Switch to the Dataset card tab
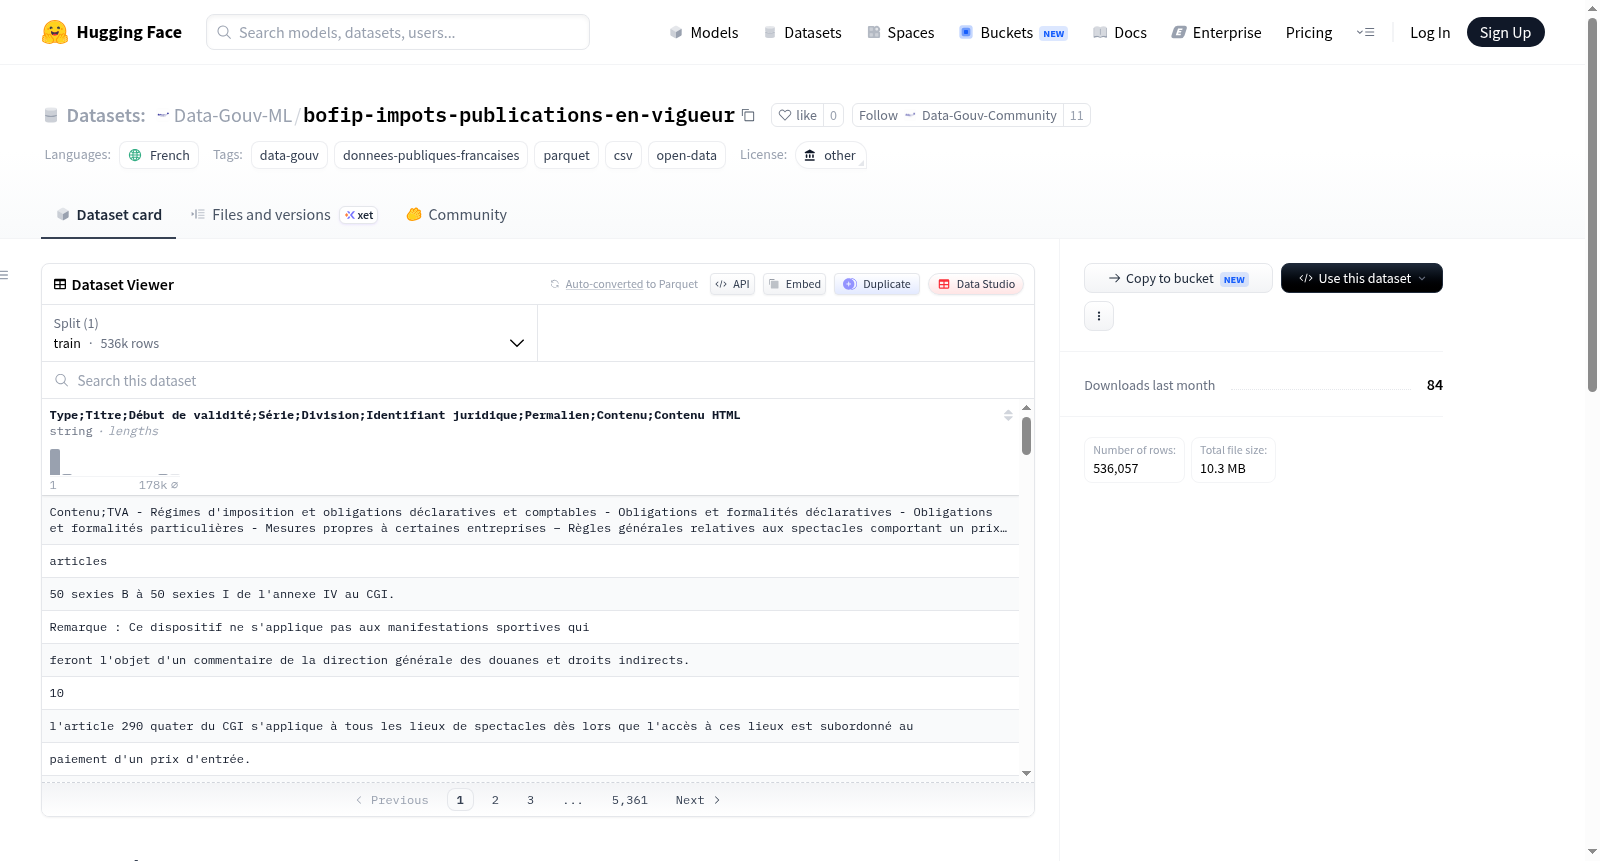1600x861 pixels. click(x=109, y=215)
